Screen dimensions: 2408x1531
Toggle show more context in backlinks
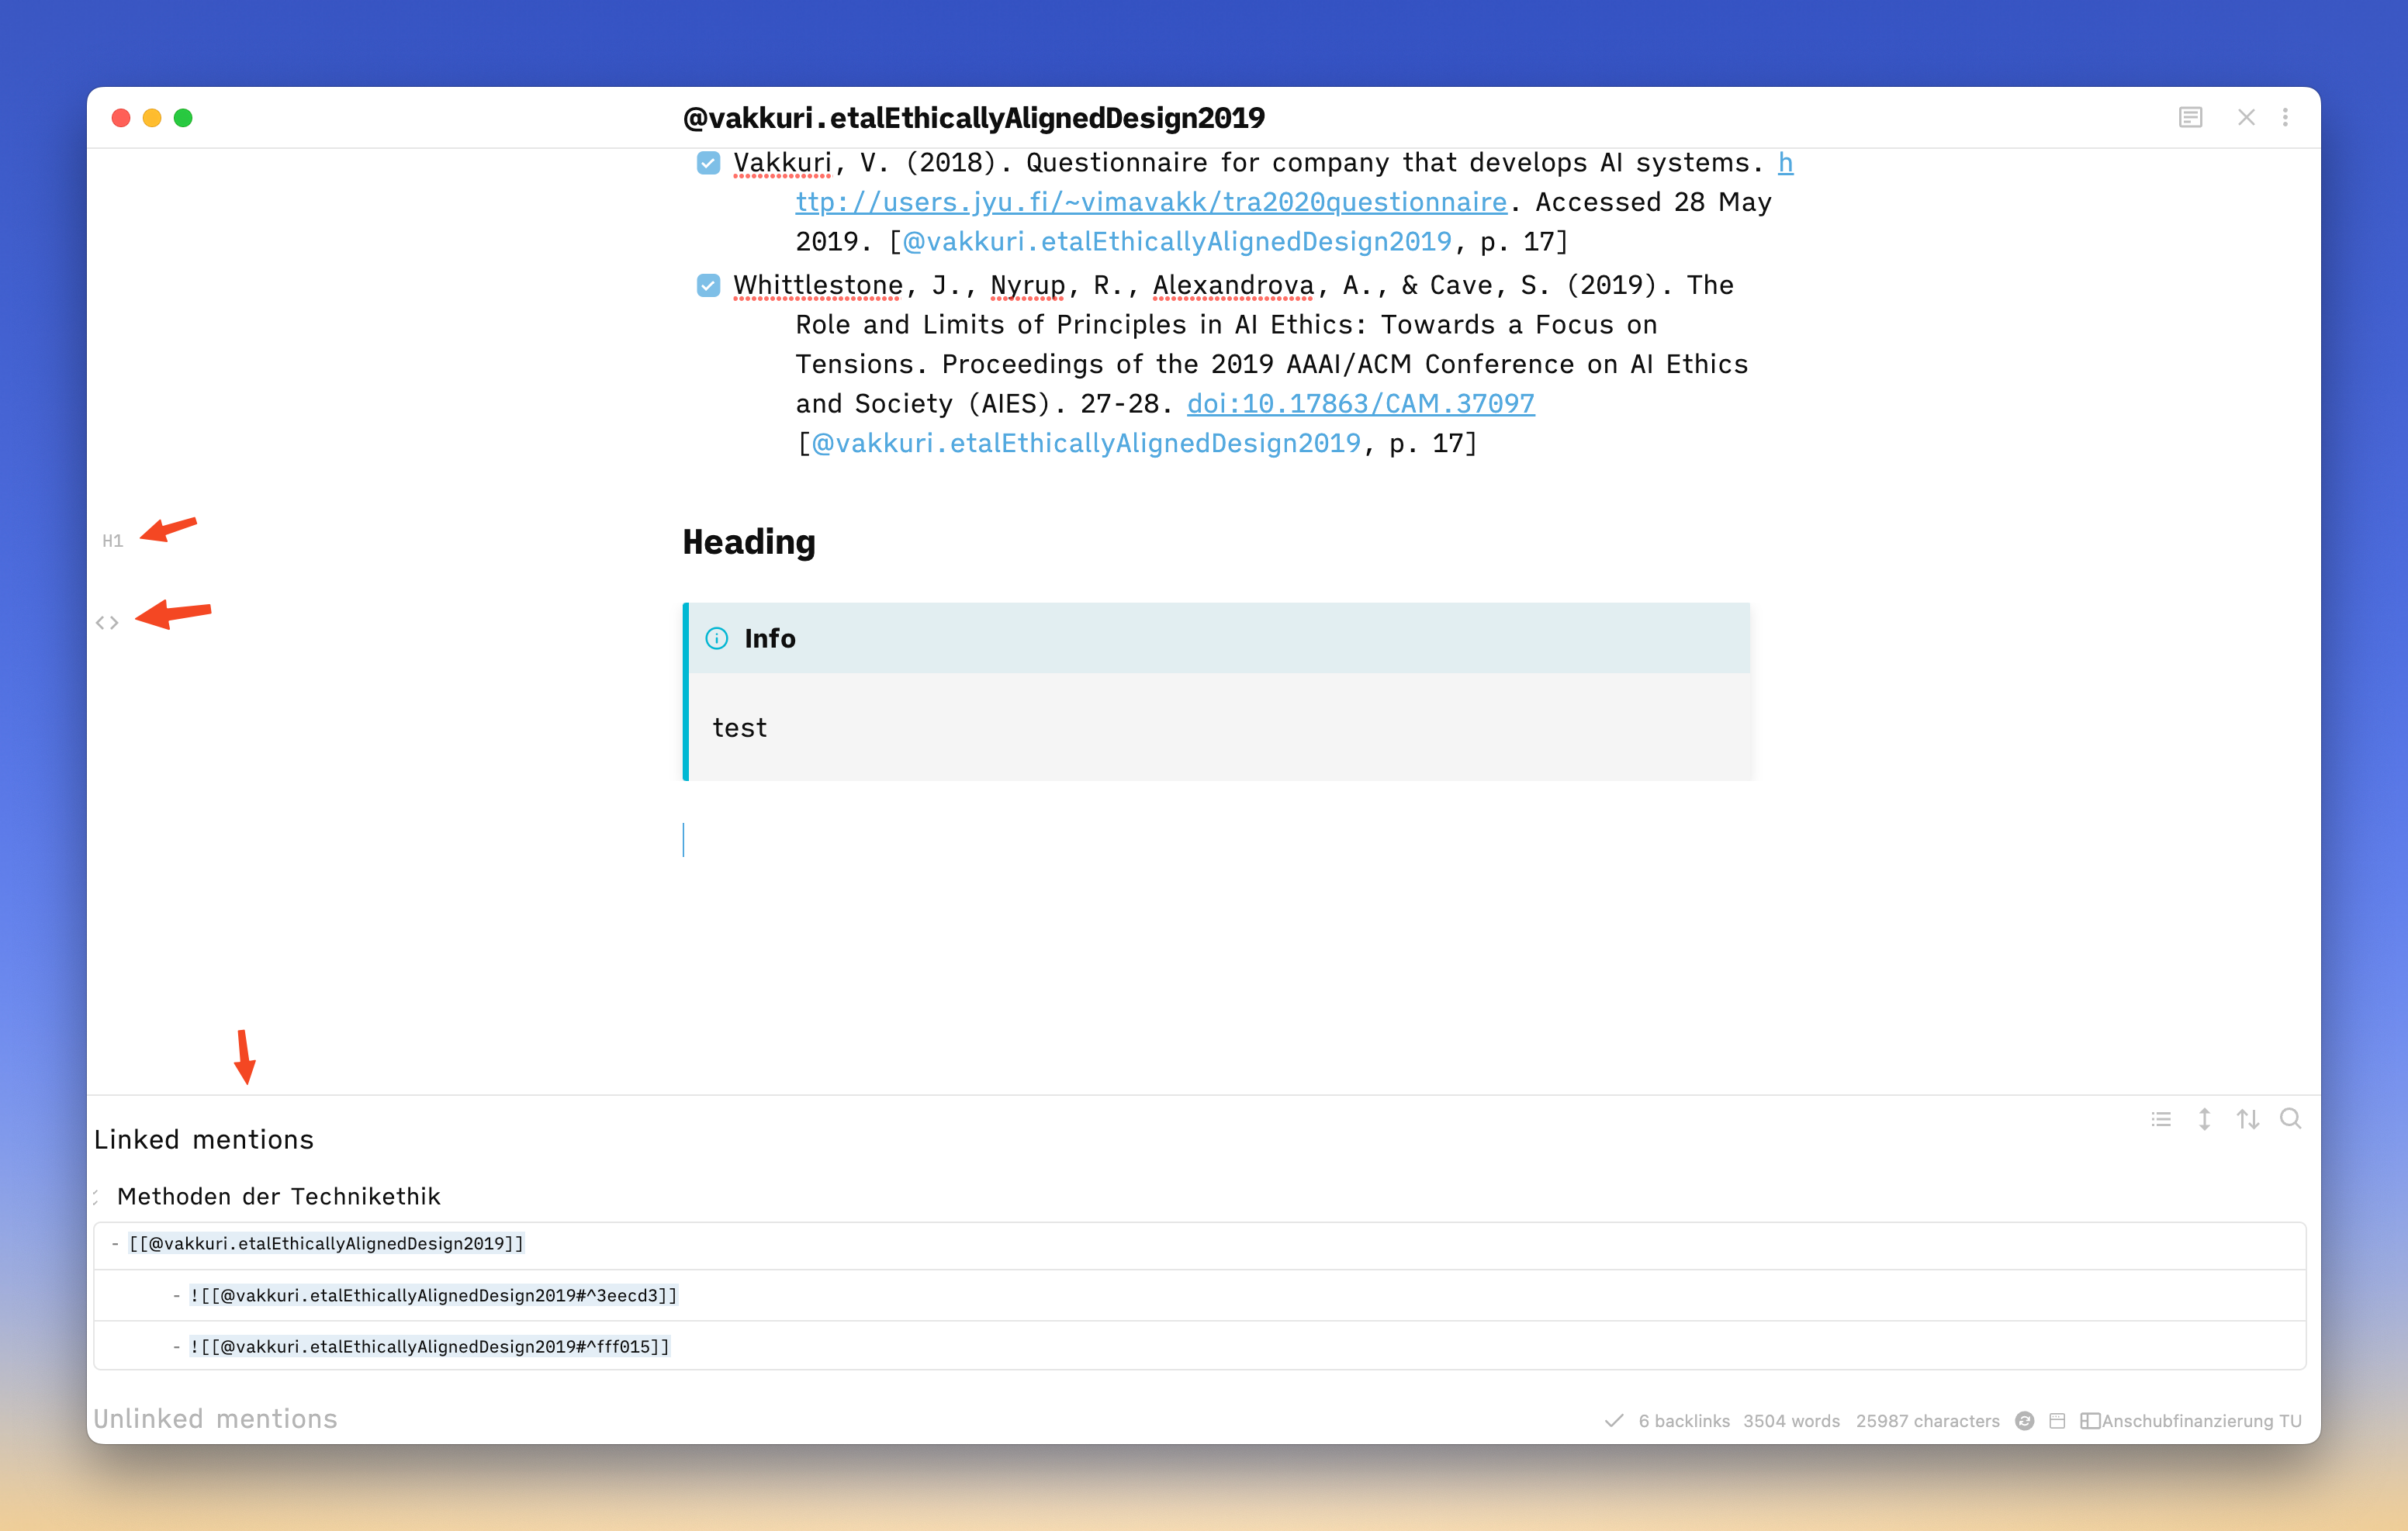tap(2204, 1119)
